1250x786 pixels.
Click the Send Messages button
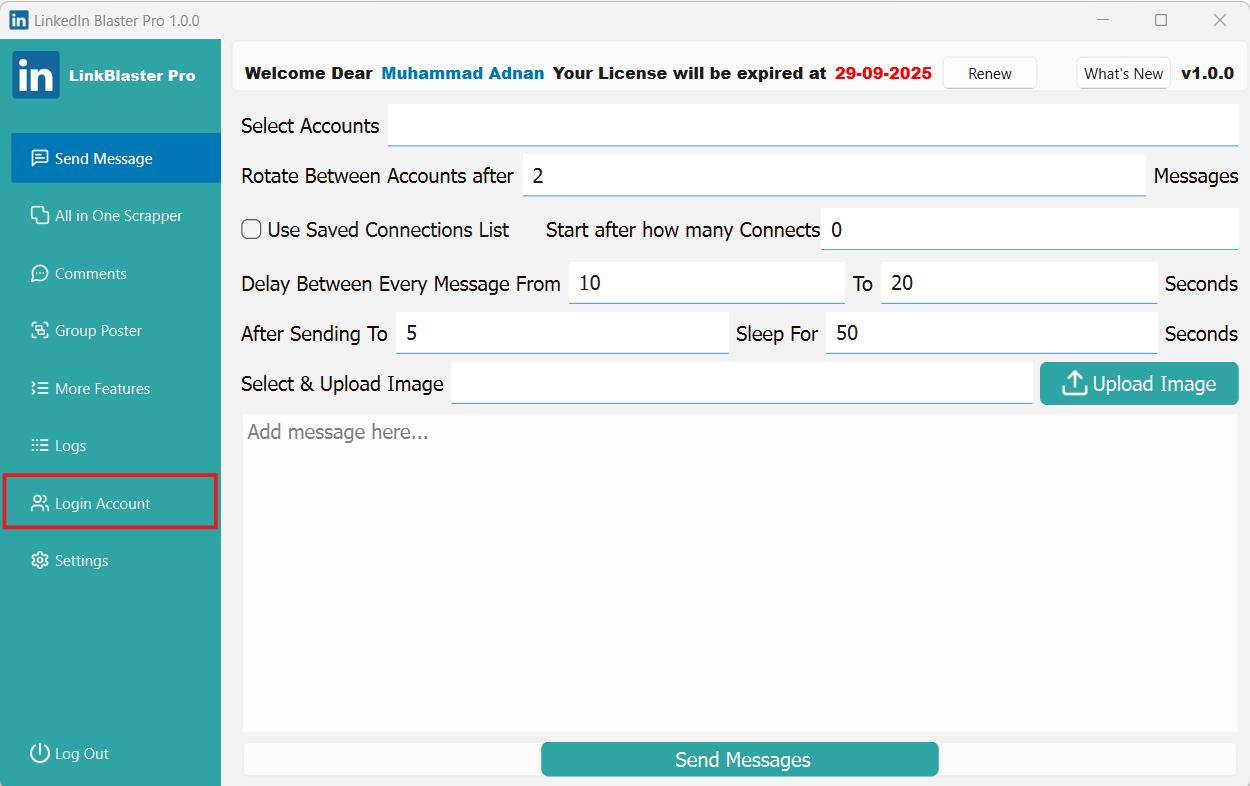pyautogui.click(x=739, y=760)
